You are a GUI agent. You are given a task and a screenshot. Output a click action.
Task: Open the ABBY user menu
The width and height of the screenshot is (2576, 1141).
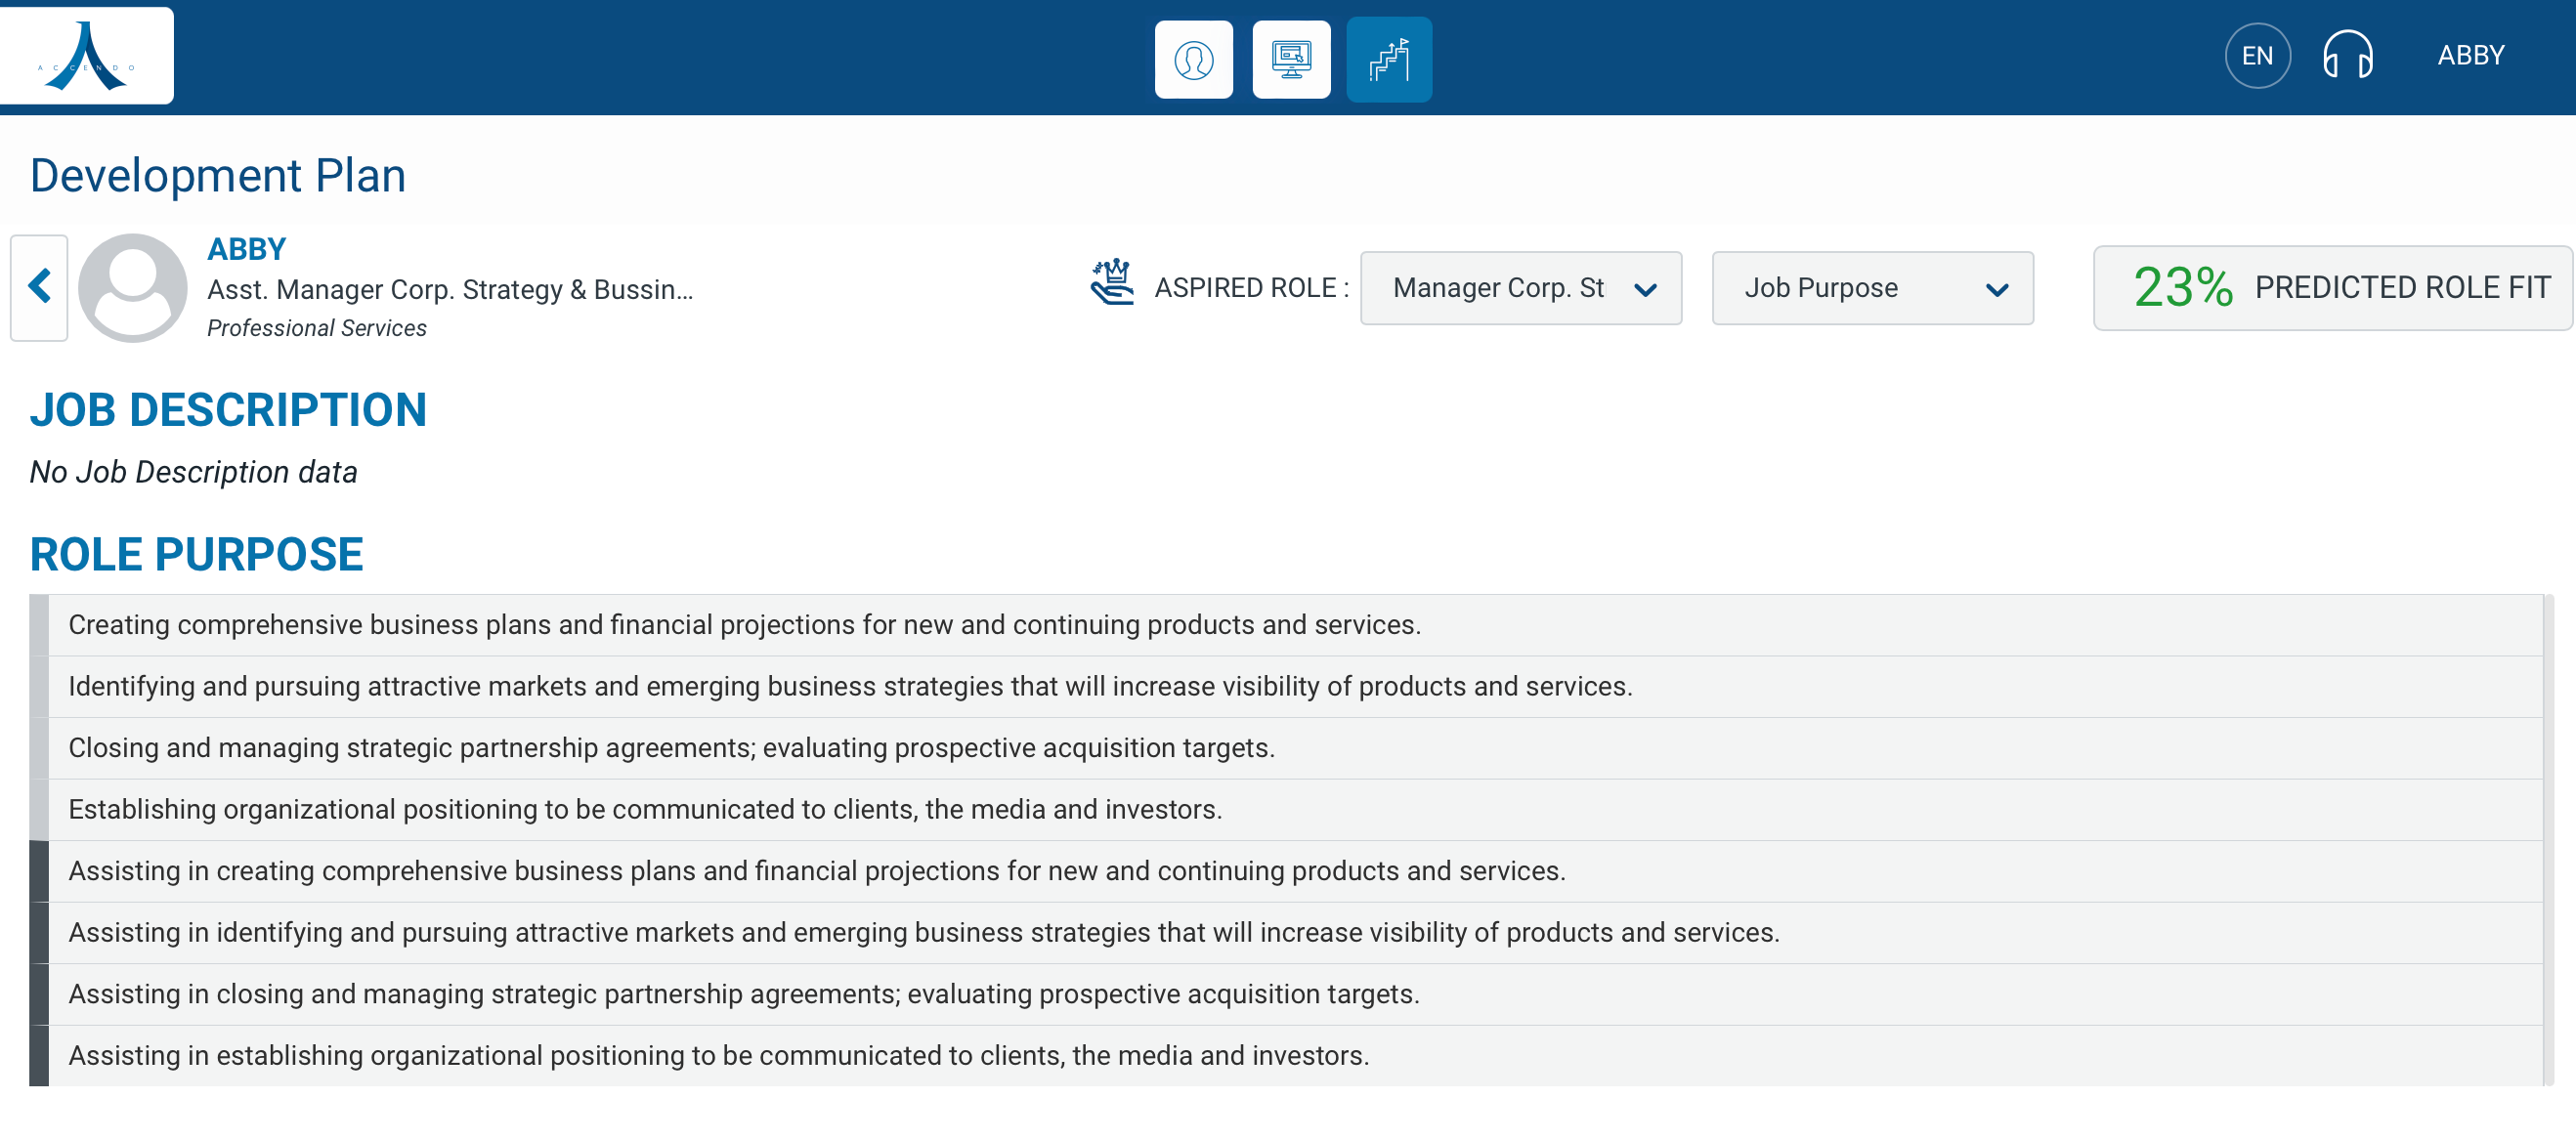pyautogui.click(x=2470, y=56)
